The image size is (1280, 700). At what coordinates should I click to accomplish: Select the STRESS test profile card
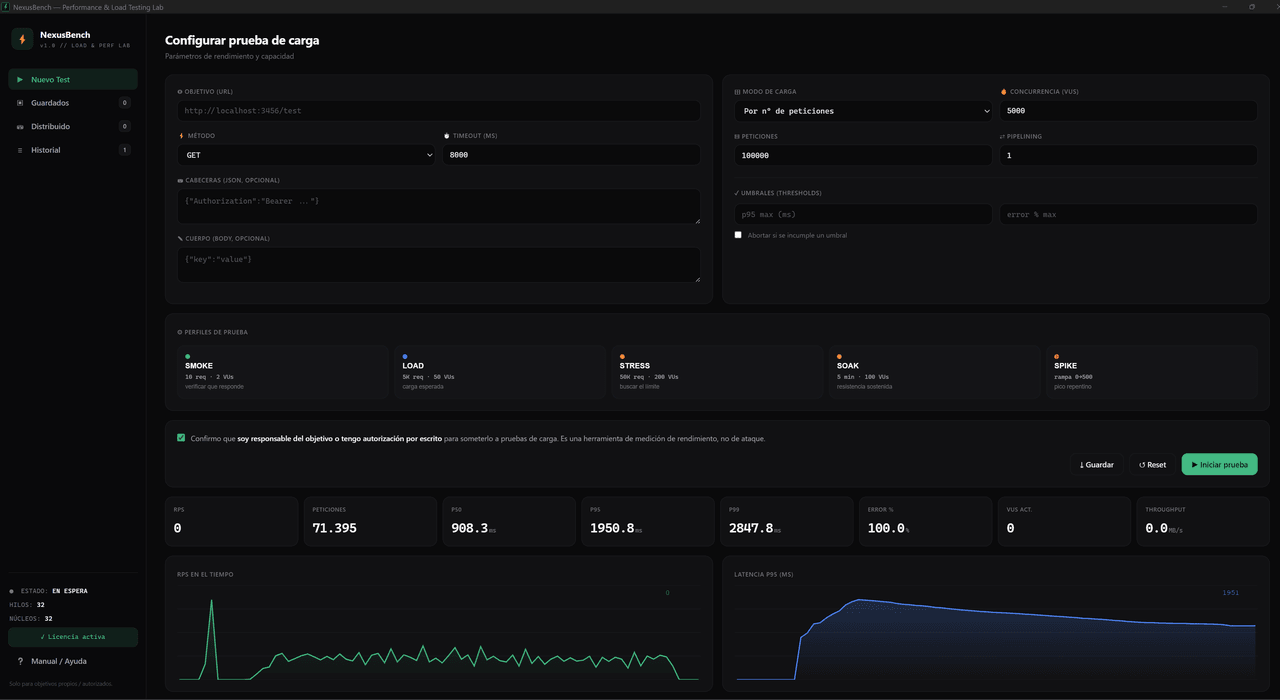[717, 373]
